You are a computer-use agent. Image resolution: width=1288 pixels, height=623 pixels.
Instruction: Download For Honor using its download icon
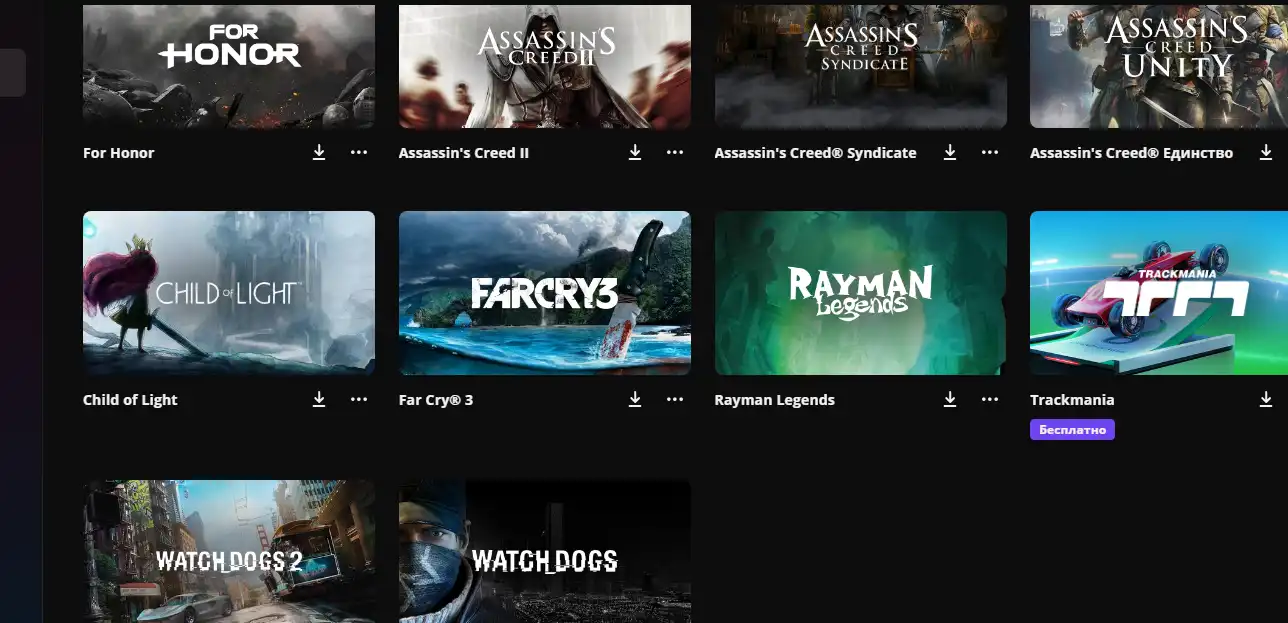[x=319, y=152]
